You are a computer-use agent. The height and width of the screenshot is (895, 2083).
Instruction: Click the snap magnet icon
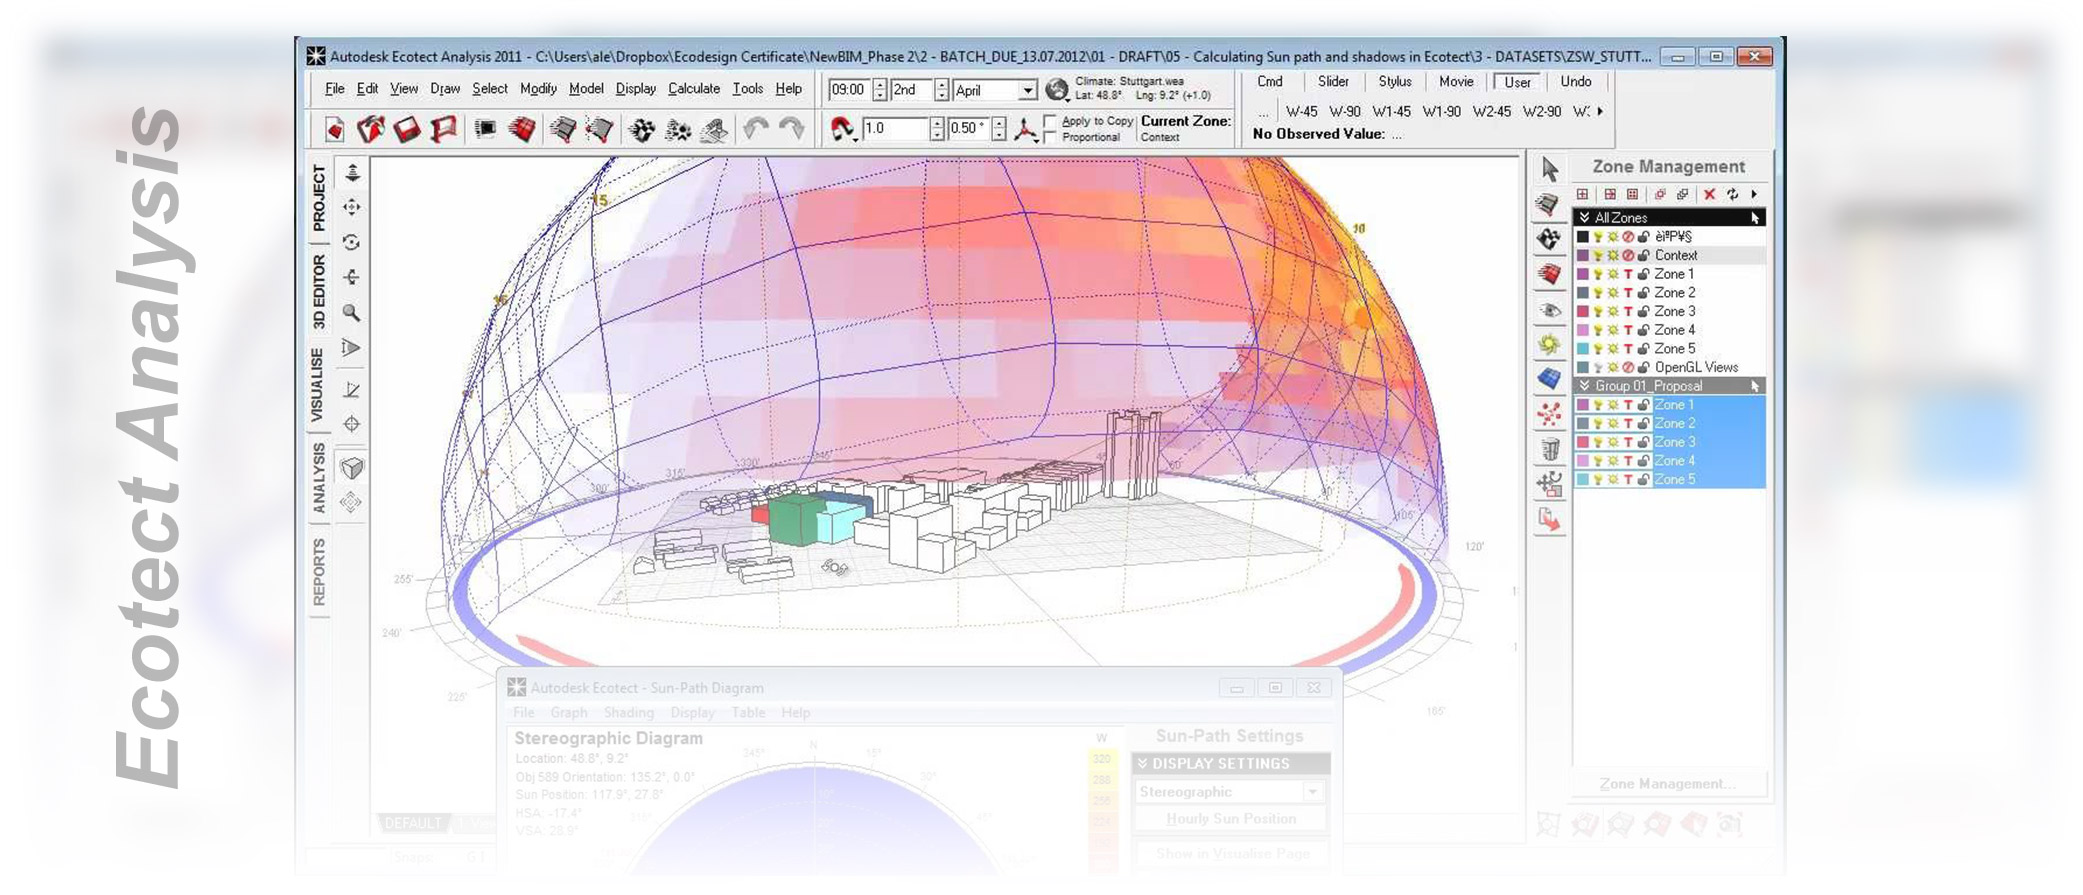(842, 129)
